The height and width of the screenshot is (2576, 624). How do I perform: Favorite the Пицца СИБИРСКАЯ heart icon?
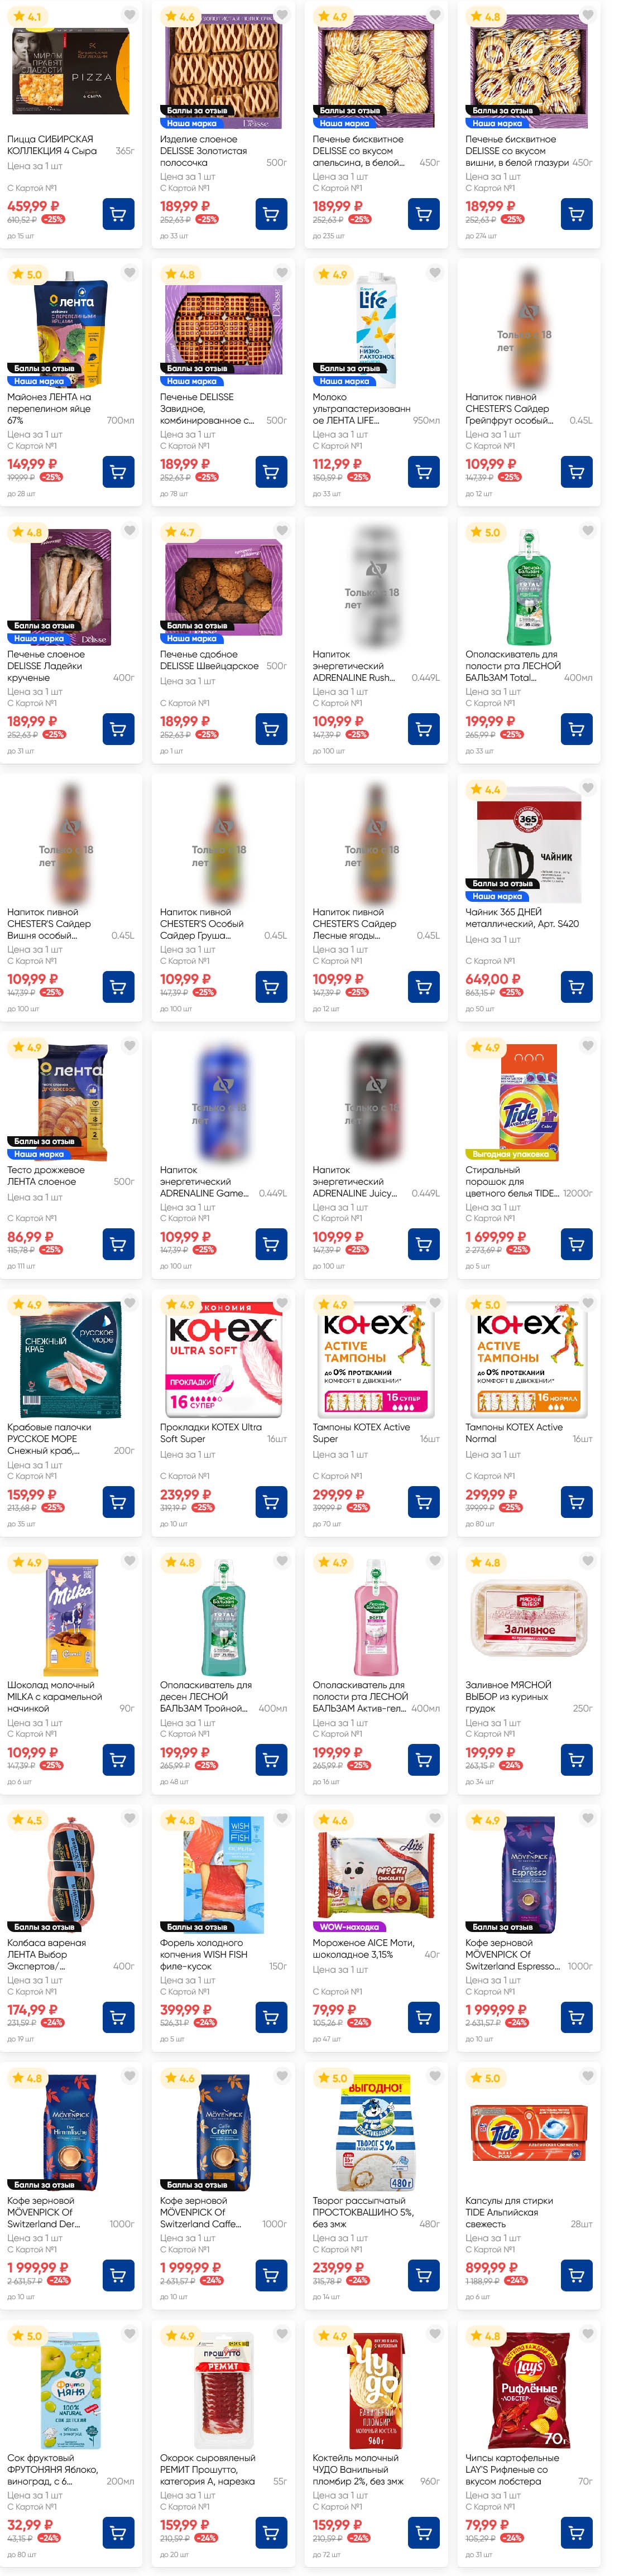129,16
